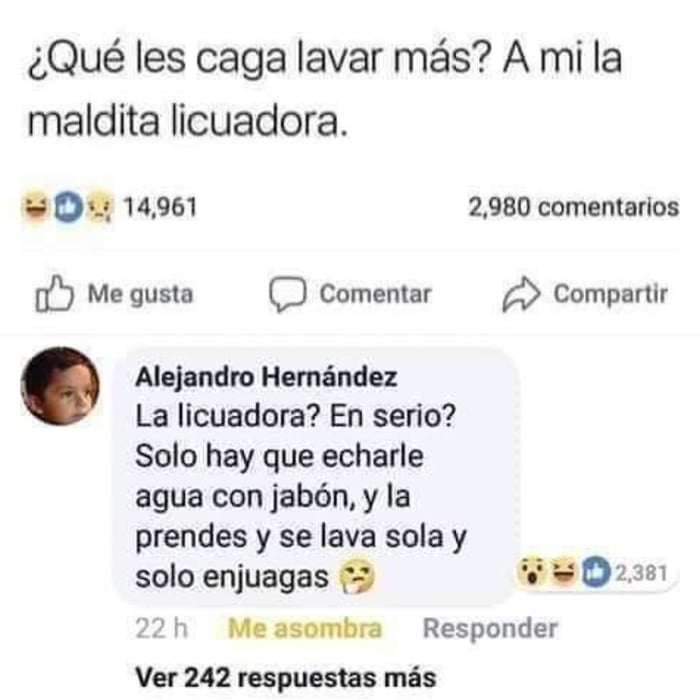
Task: Click the Compartir arrow icon
Action: pos(521,294)
